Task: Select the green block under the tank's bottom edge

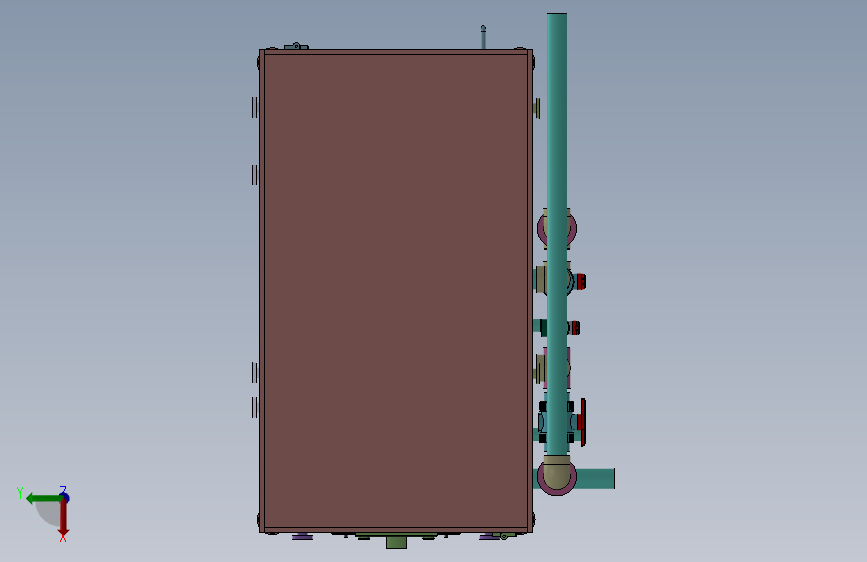Action: click(396, 542)
